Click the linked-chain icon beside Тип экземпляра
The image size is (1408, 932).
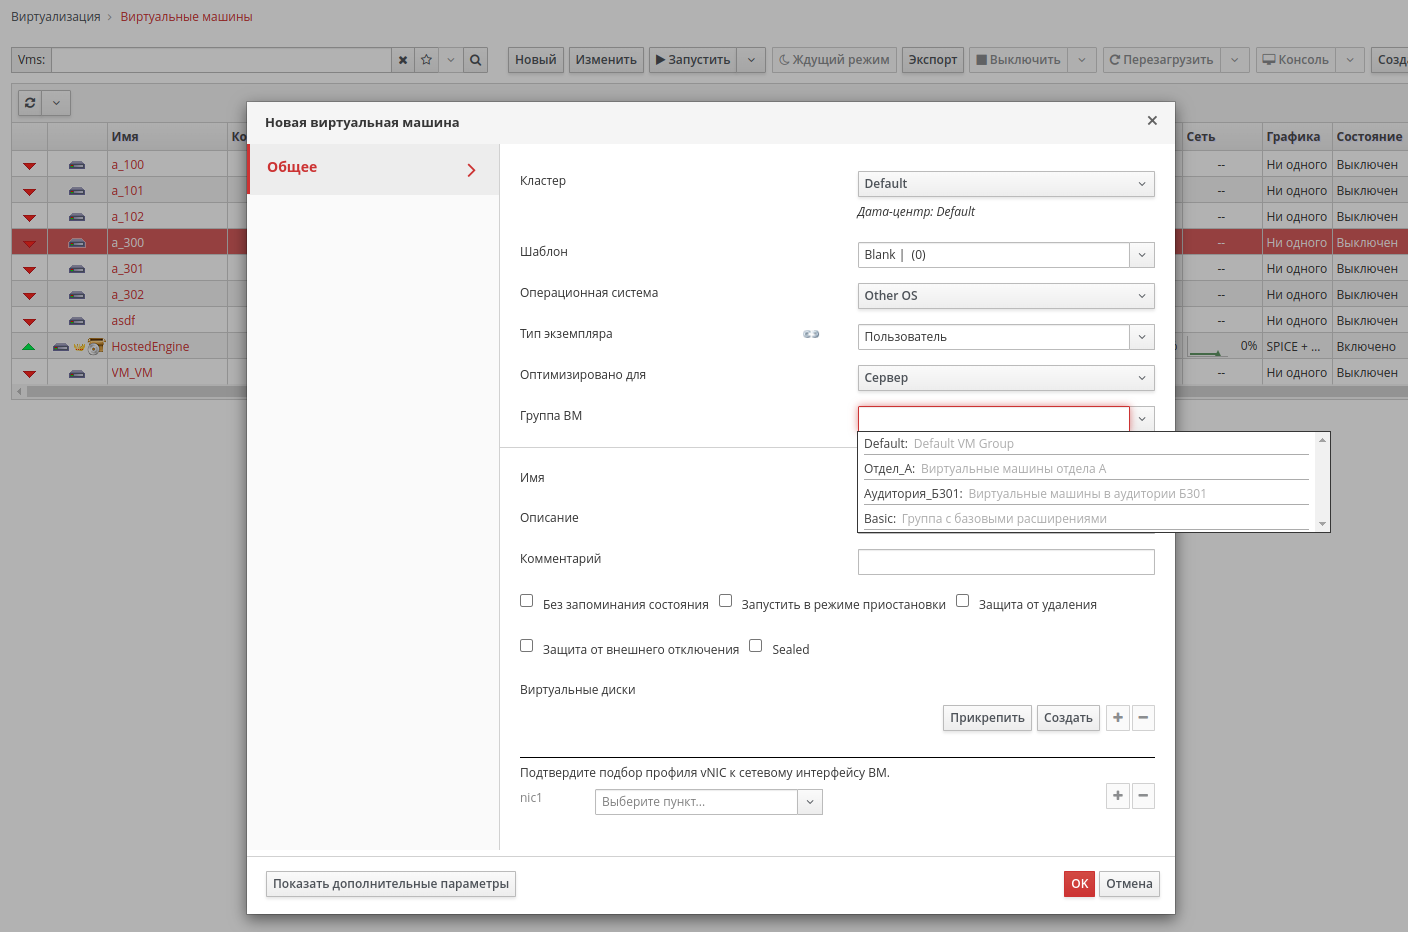(x=811, y=334)
